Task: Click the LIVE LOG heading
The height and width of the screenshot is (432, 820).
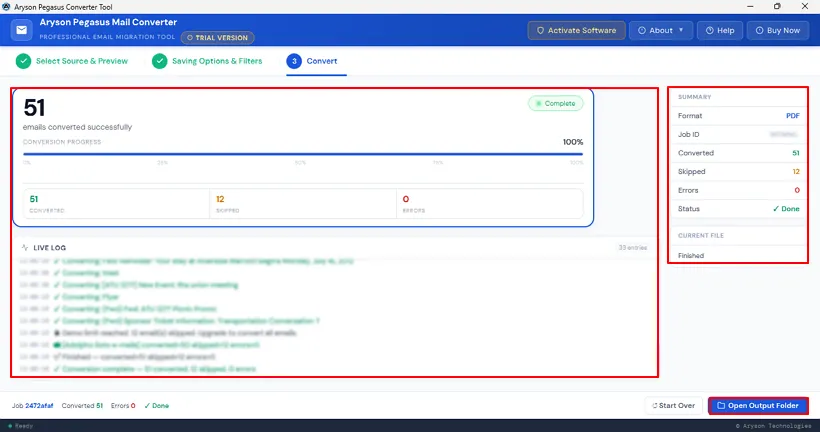Action: click(50, 248)
